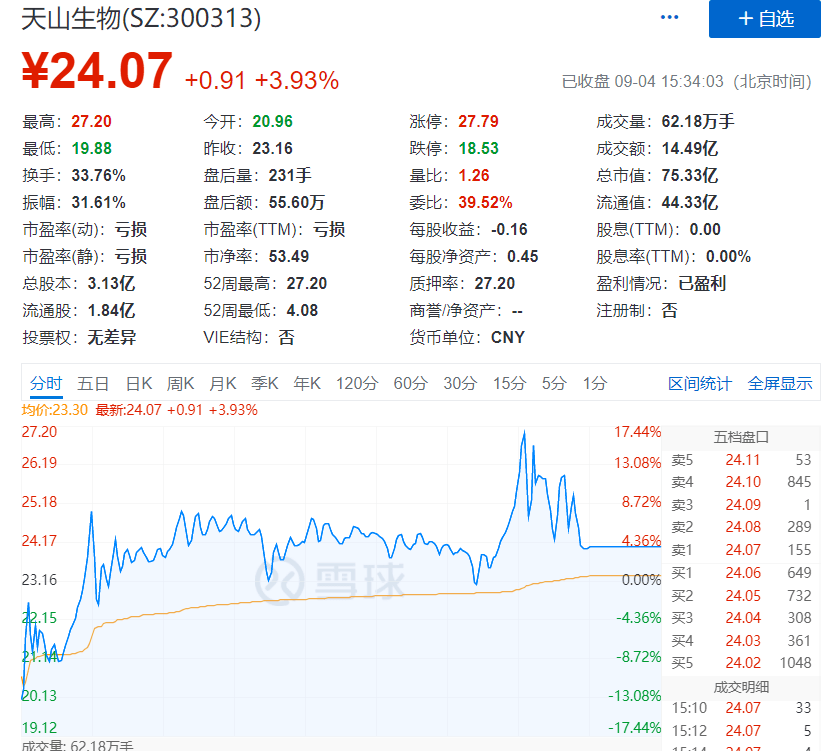Viewport: 837px width, 751px height.
Task: Open the 区间统计 link
Action: (x=700, y=383)
